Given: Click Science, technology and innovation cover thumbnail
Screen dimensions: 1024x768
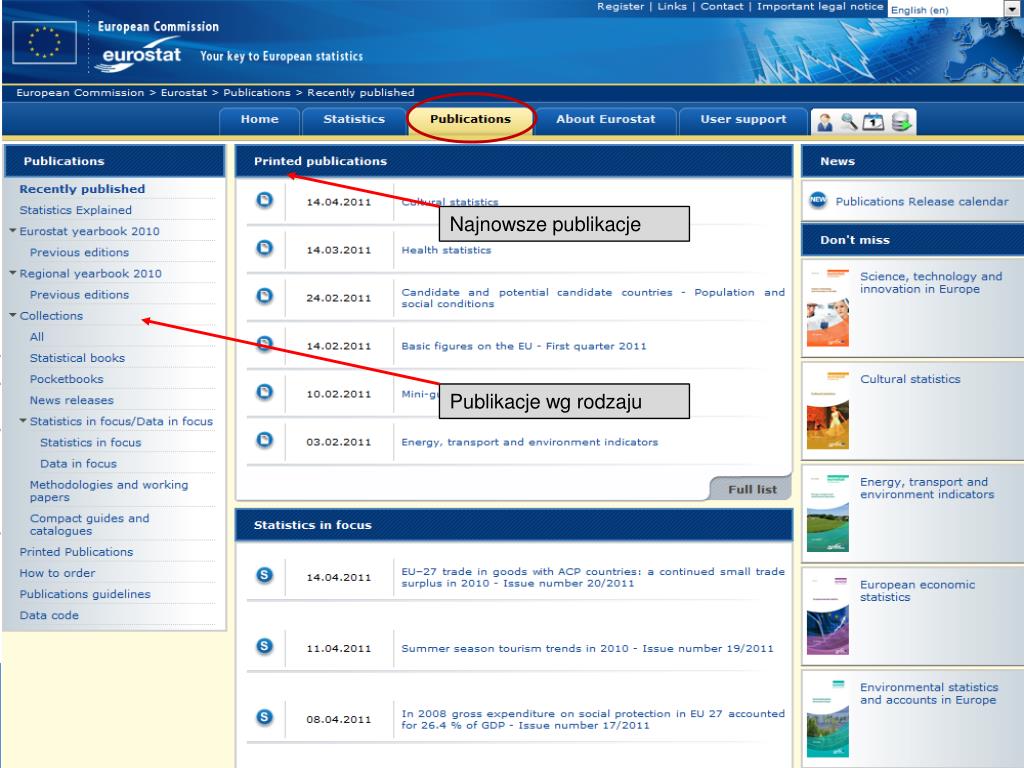Looking at the screenshot, I should [827, 307].
